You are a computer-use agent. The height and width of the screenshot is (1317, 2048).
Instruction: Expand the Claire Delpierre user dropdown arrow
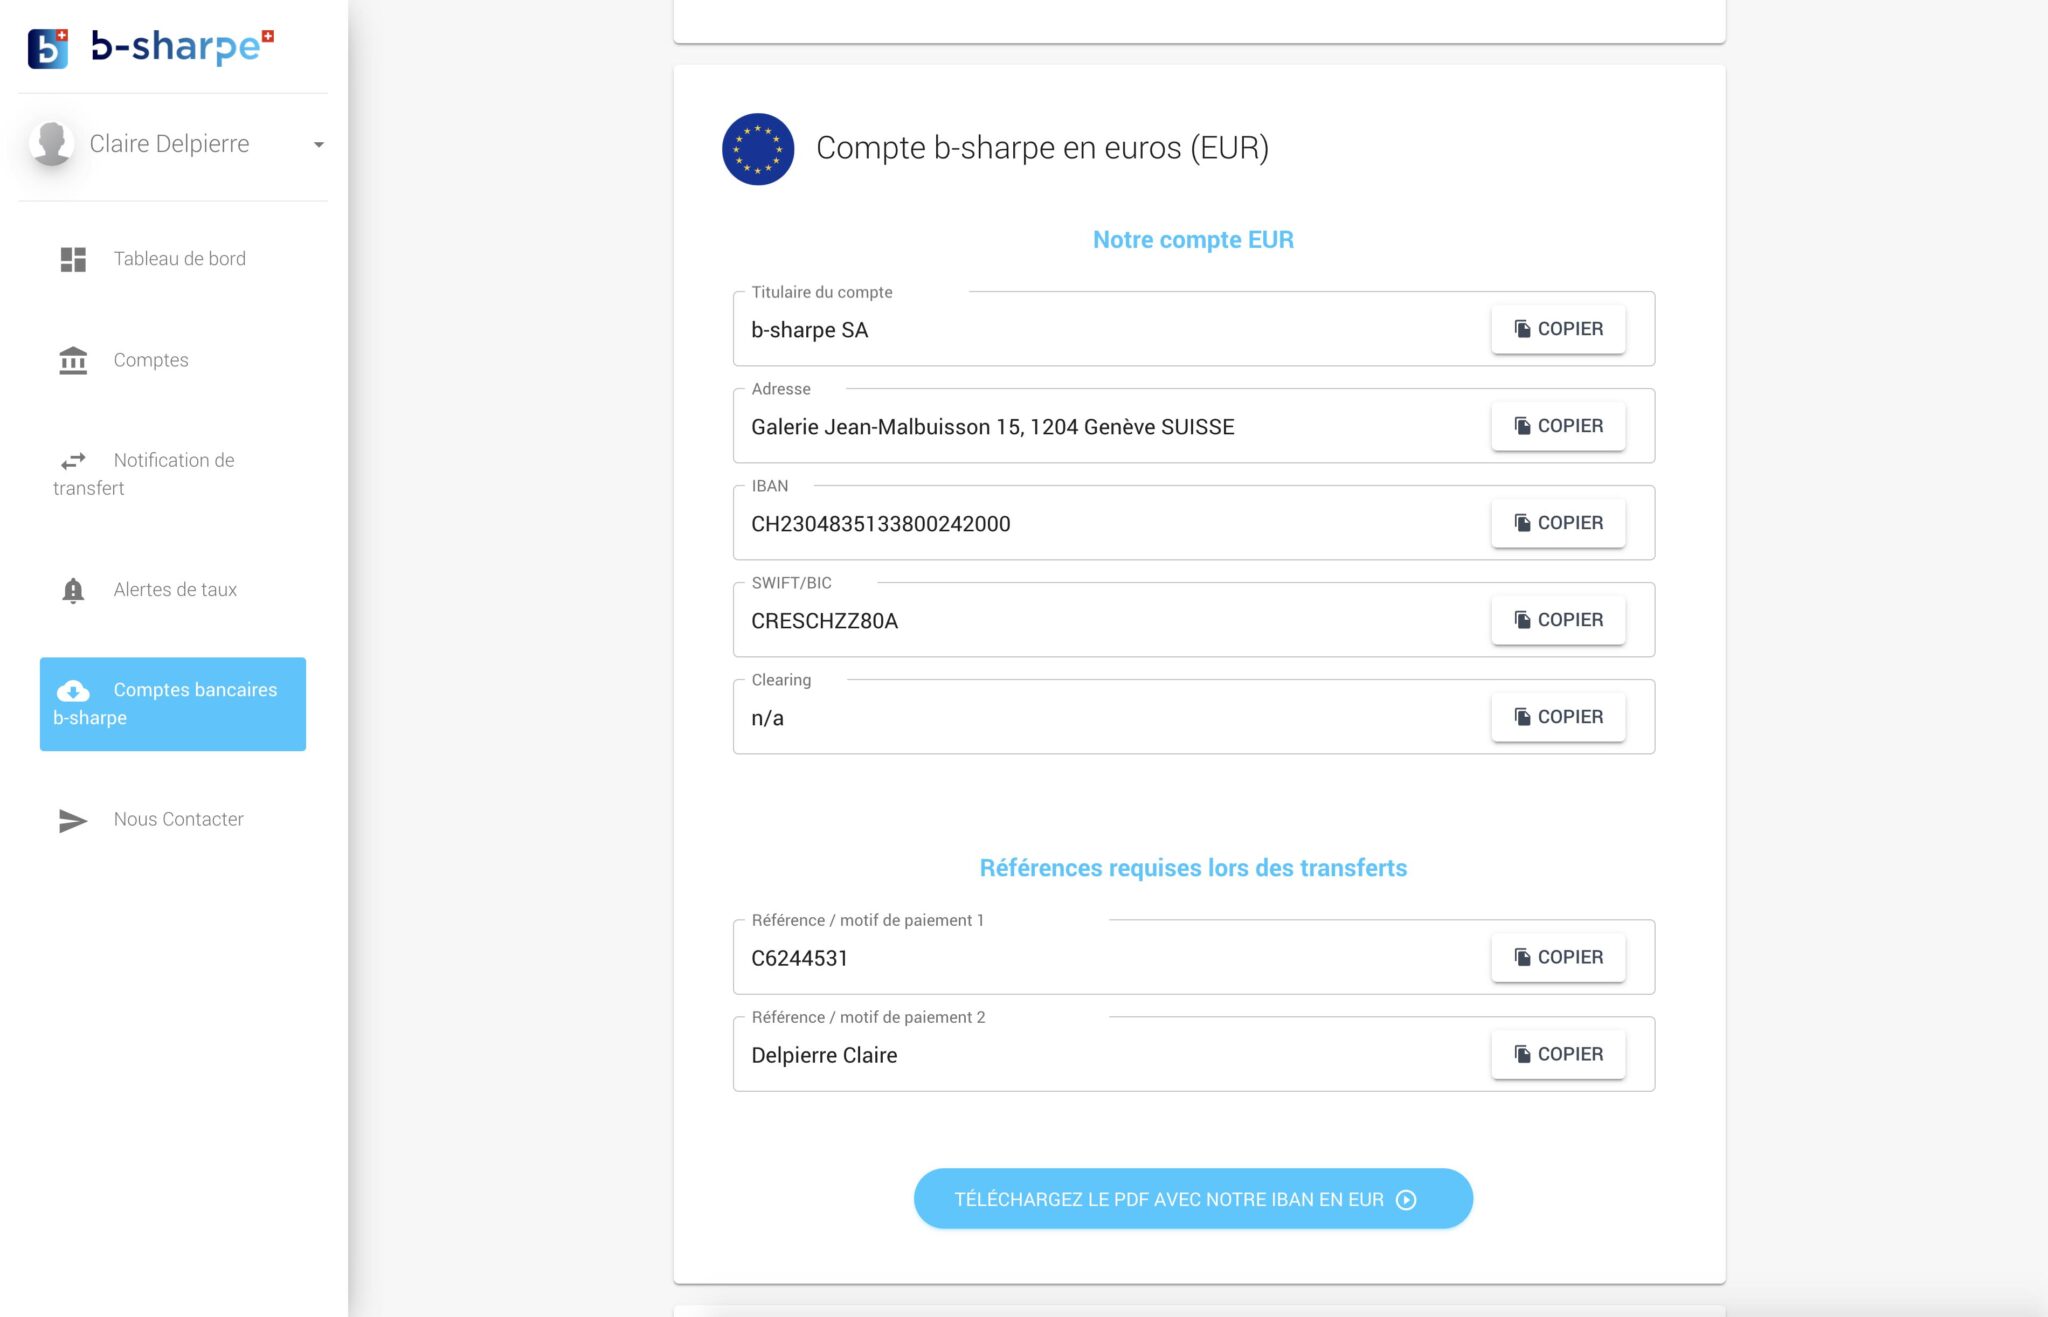click(318, 145)
